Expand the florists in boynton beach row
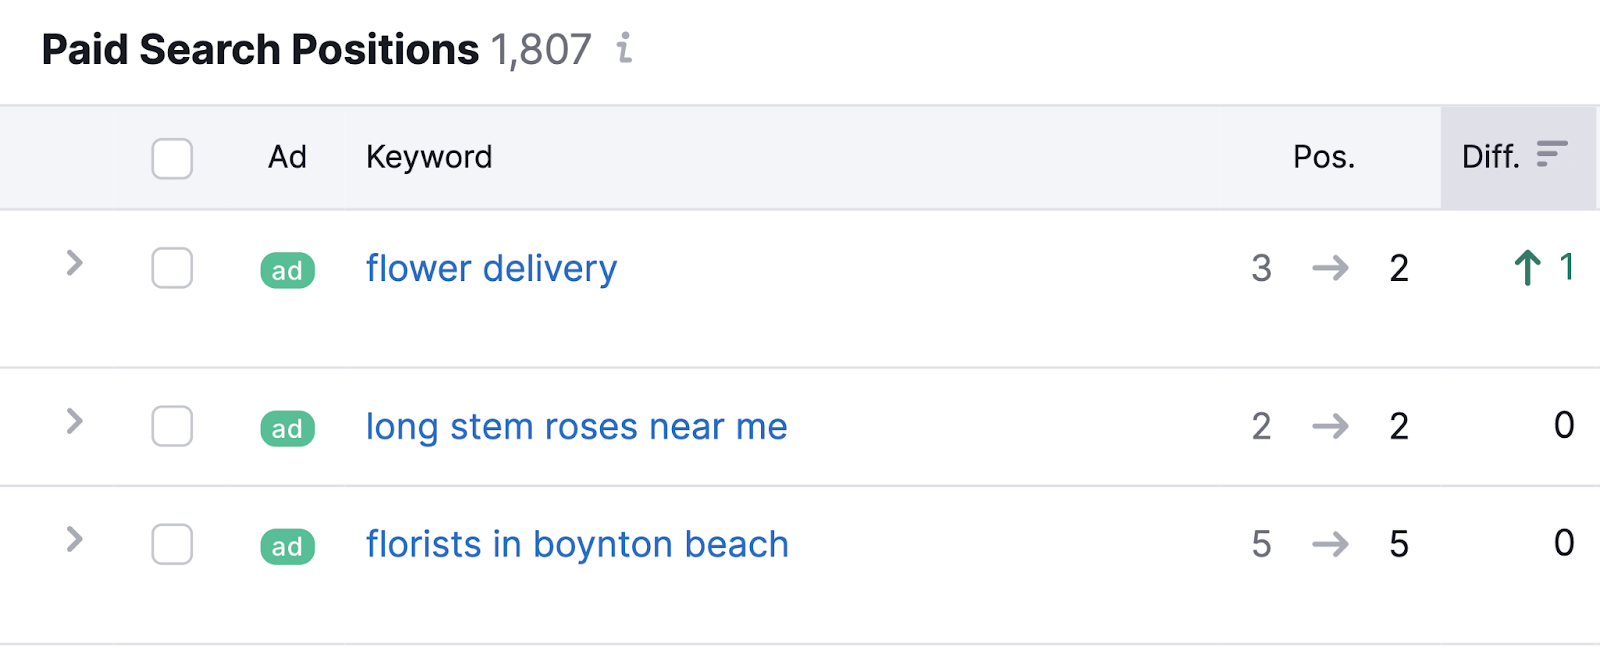Viewport: 1600px width, 648px height. point(74,539)
